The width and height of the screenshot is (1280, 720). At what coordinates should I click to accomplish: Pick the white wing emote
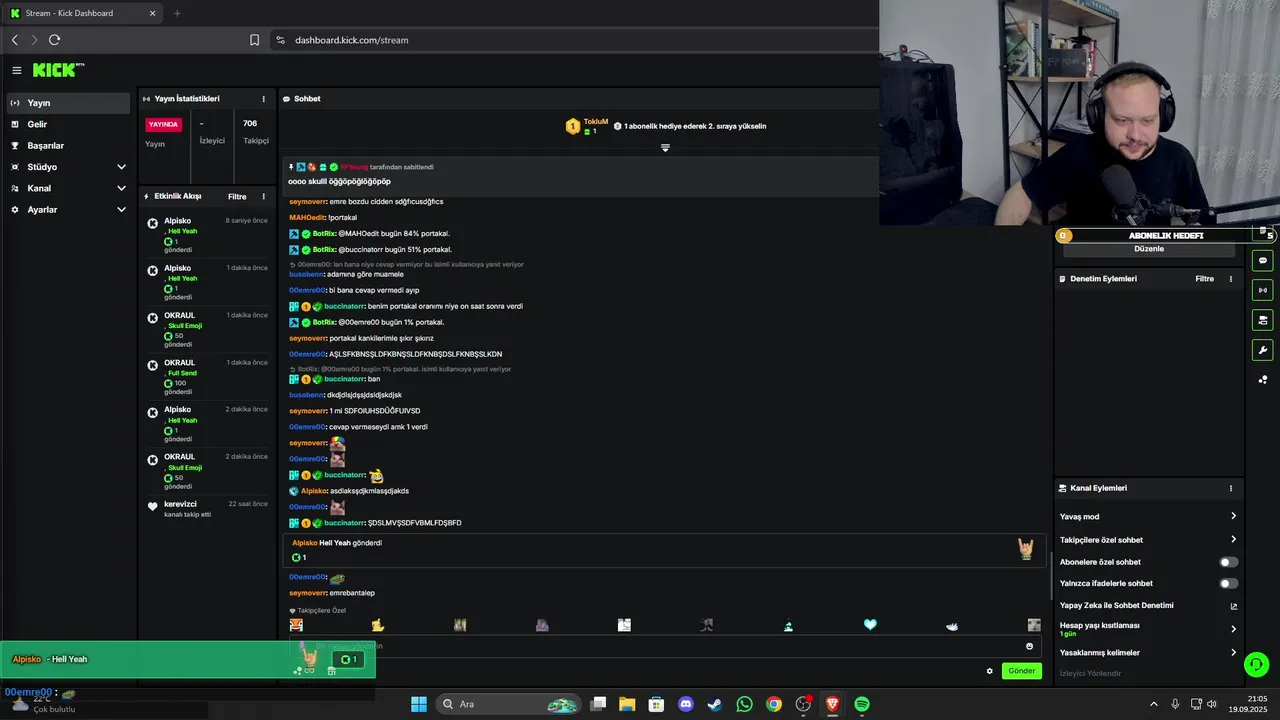pos(952,626)
